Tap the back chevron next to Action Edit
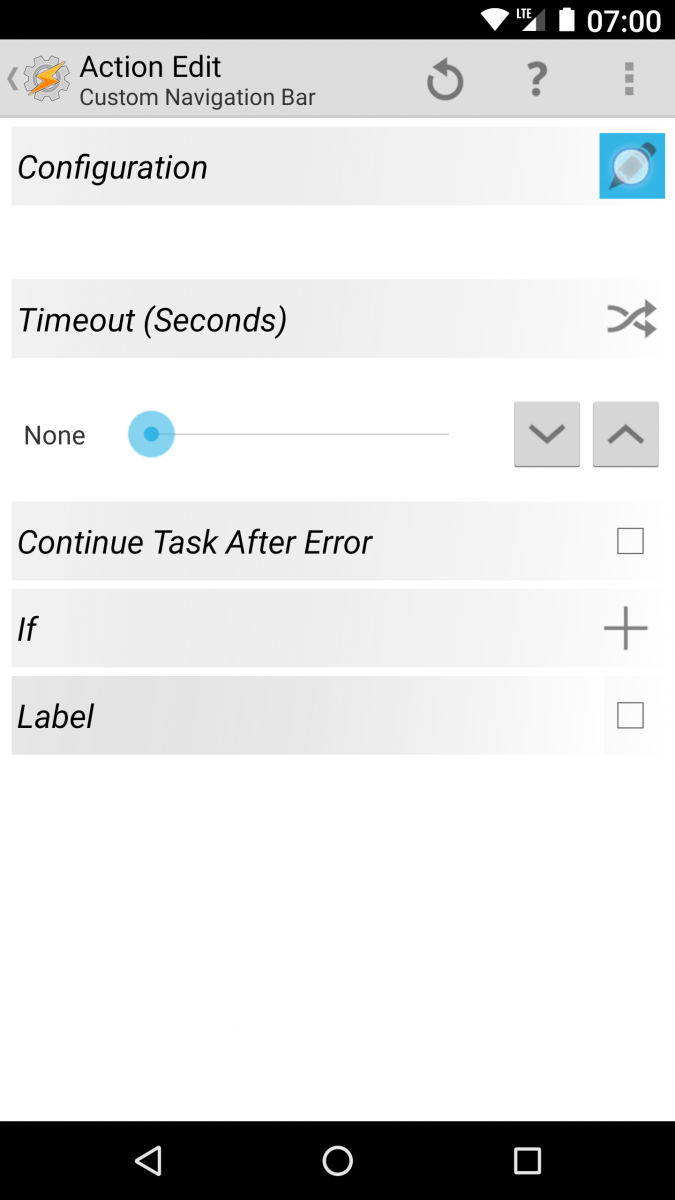Screen dimensions: 675x1200 (10, 78)
